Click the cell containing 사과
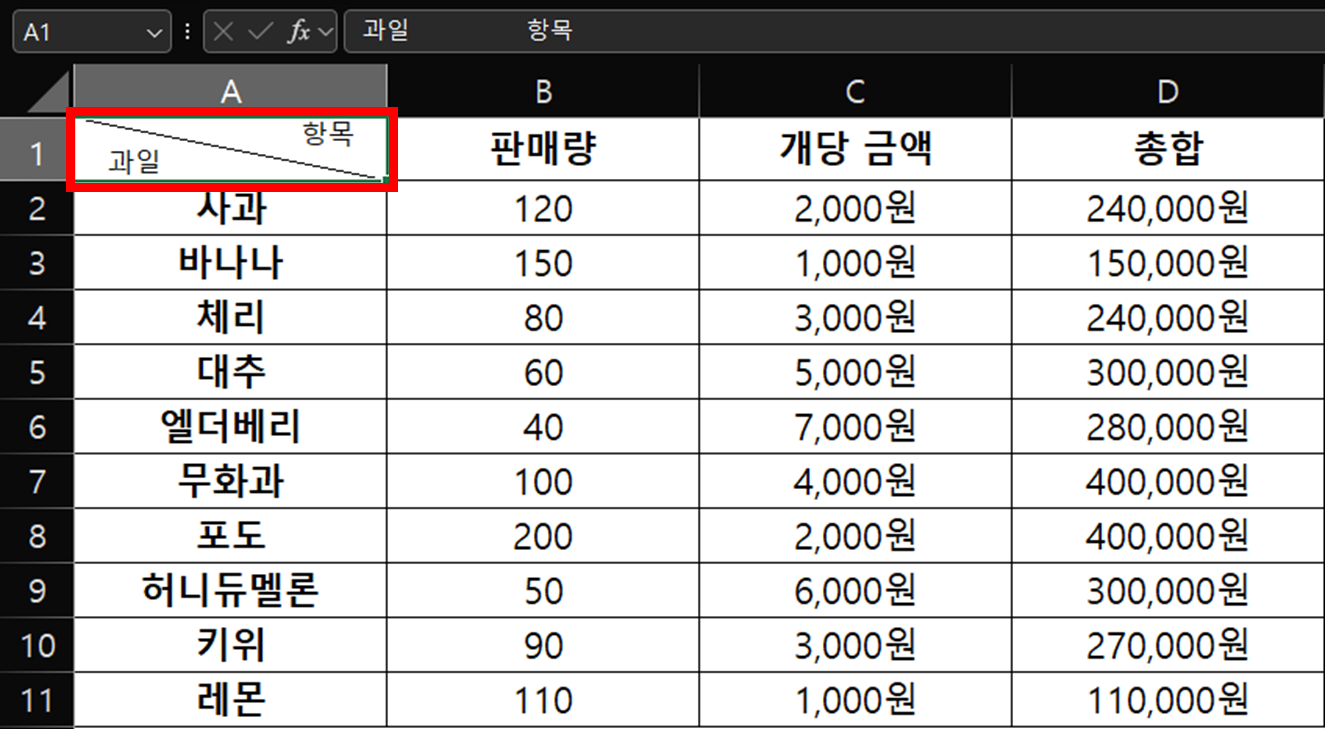The image size is (1325, 729). click(230, 207)
